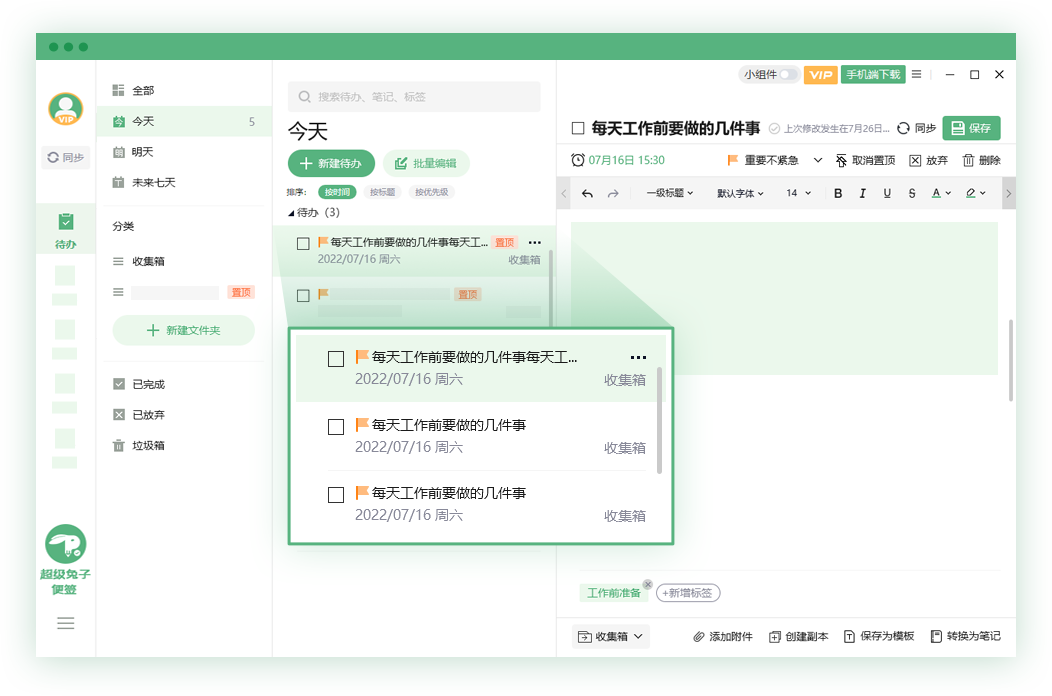Viewport: 1052px width, 696px height.
Task: Click 添加附件 to attach a file
Action: (x=723, y=636)
